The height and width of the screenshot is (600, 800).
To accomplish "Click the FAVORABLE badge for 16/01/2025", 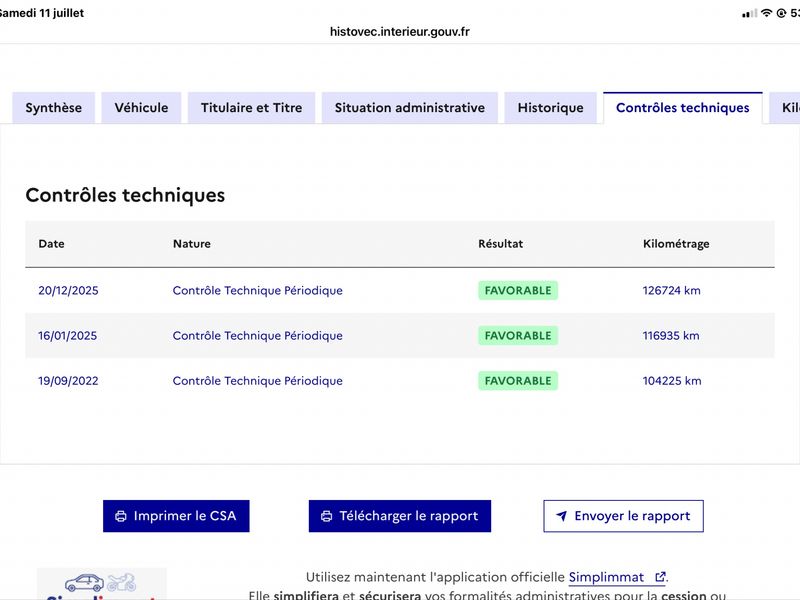I will coord(518,336).
